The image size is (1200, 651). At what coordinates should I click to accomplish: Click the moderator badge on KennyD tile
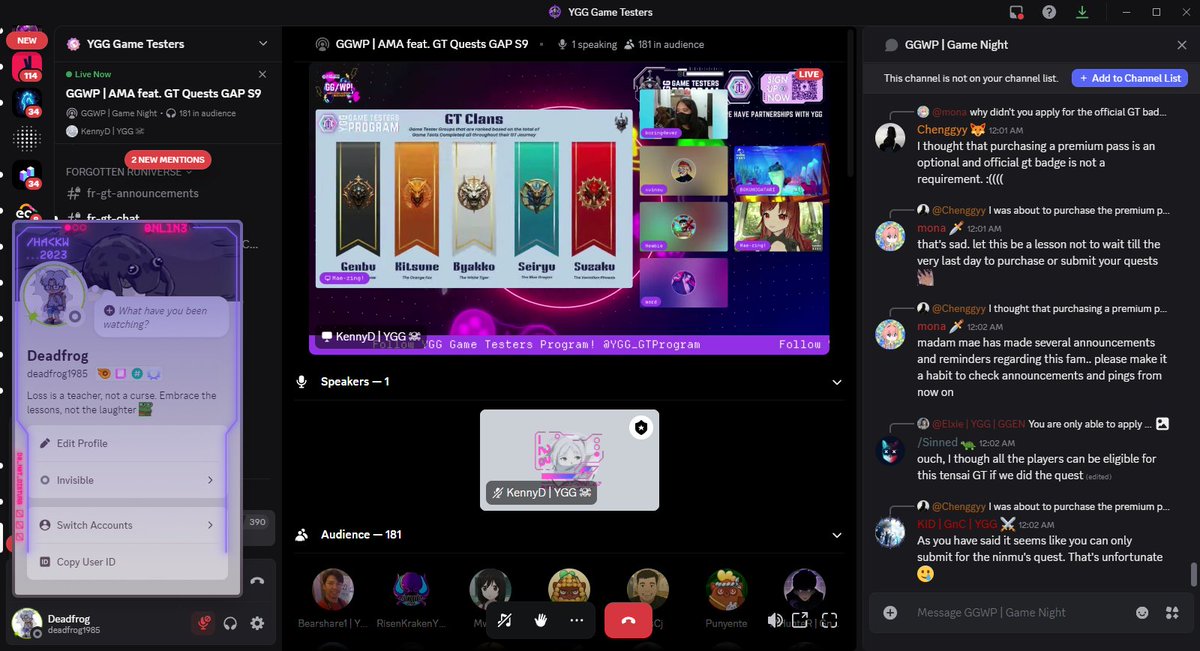[641, 428]
